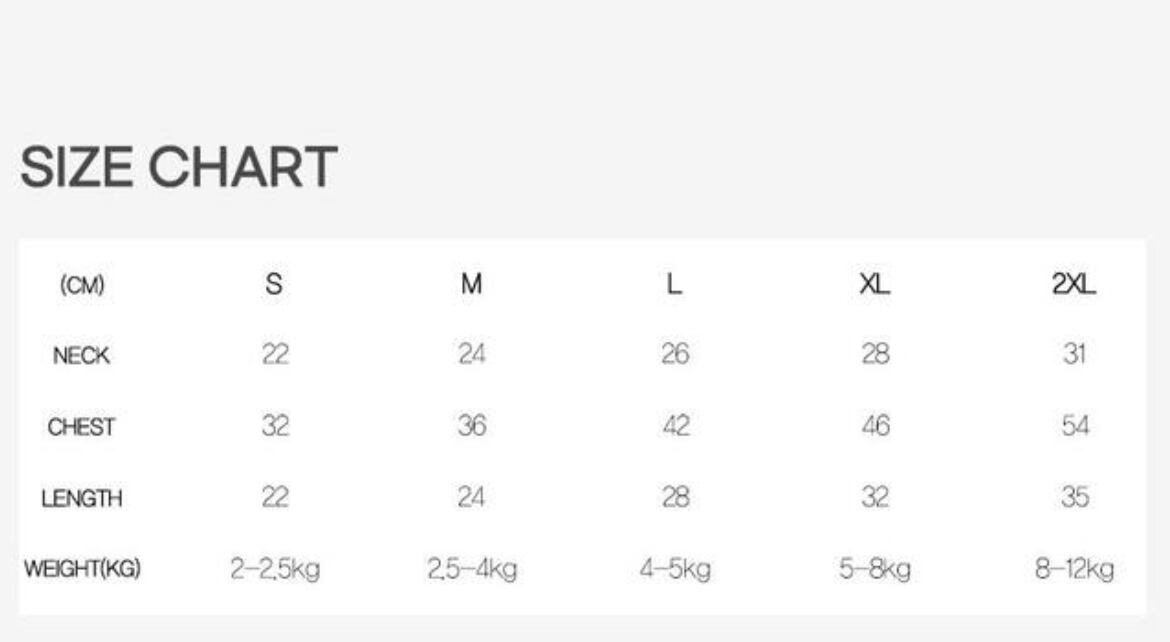Click the weight range 5-8kg

(x=875, y=570)
